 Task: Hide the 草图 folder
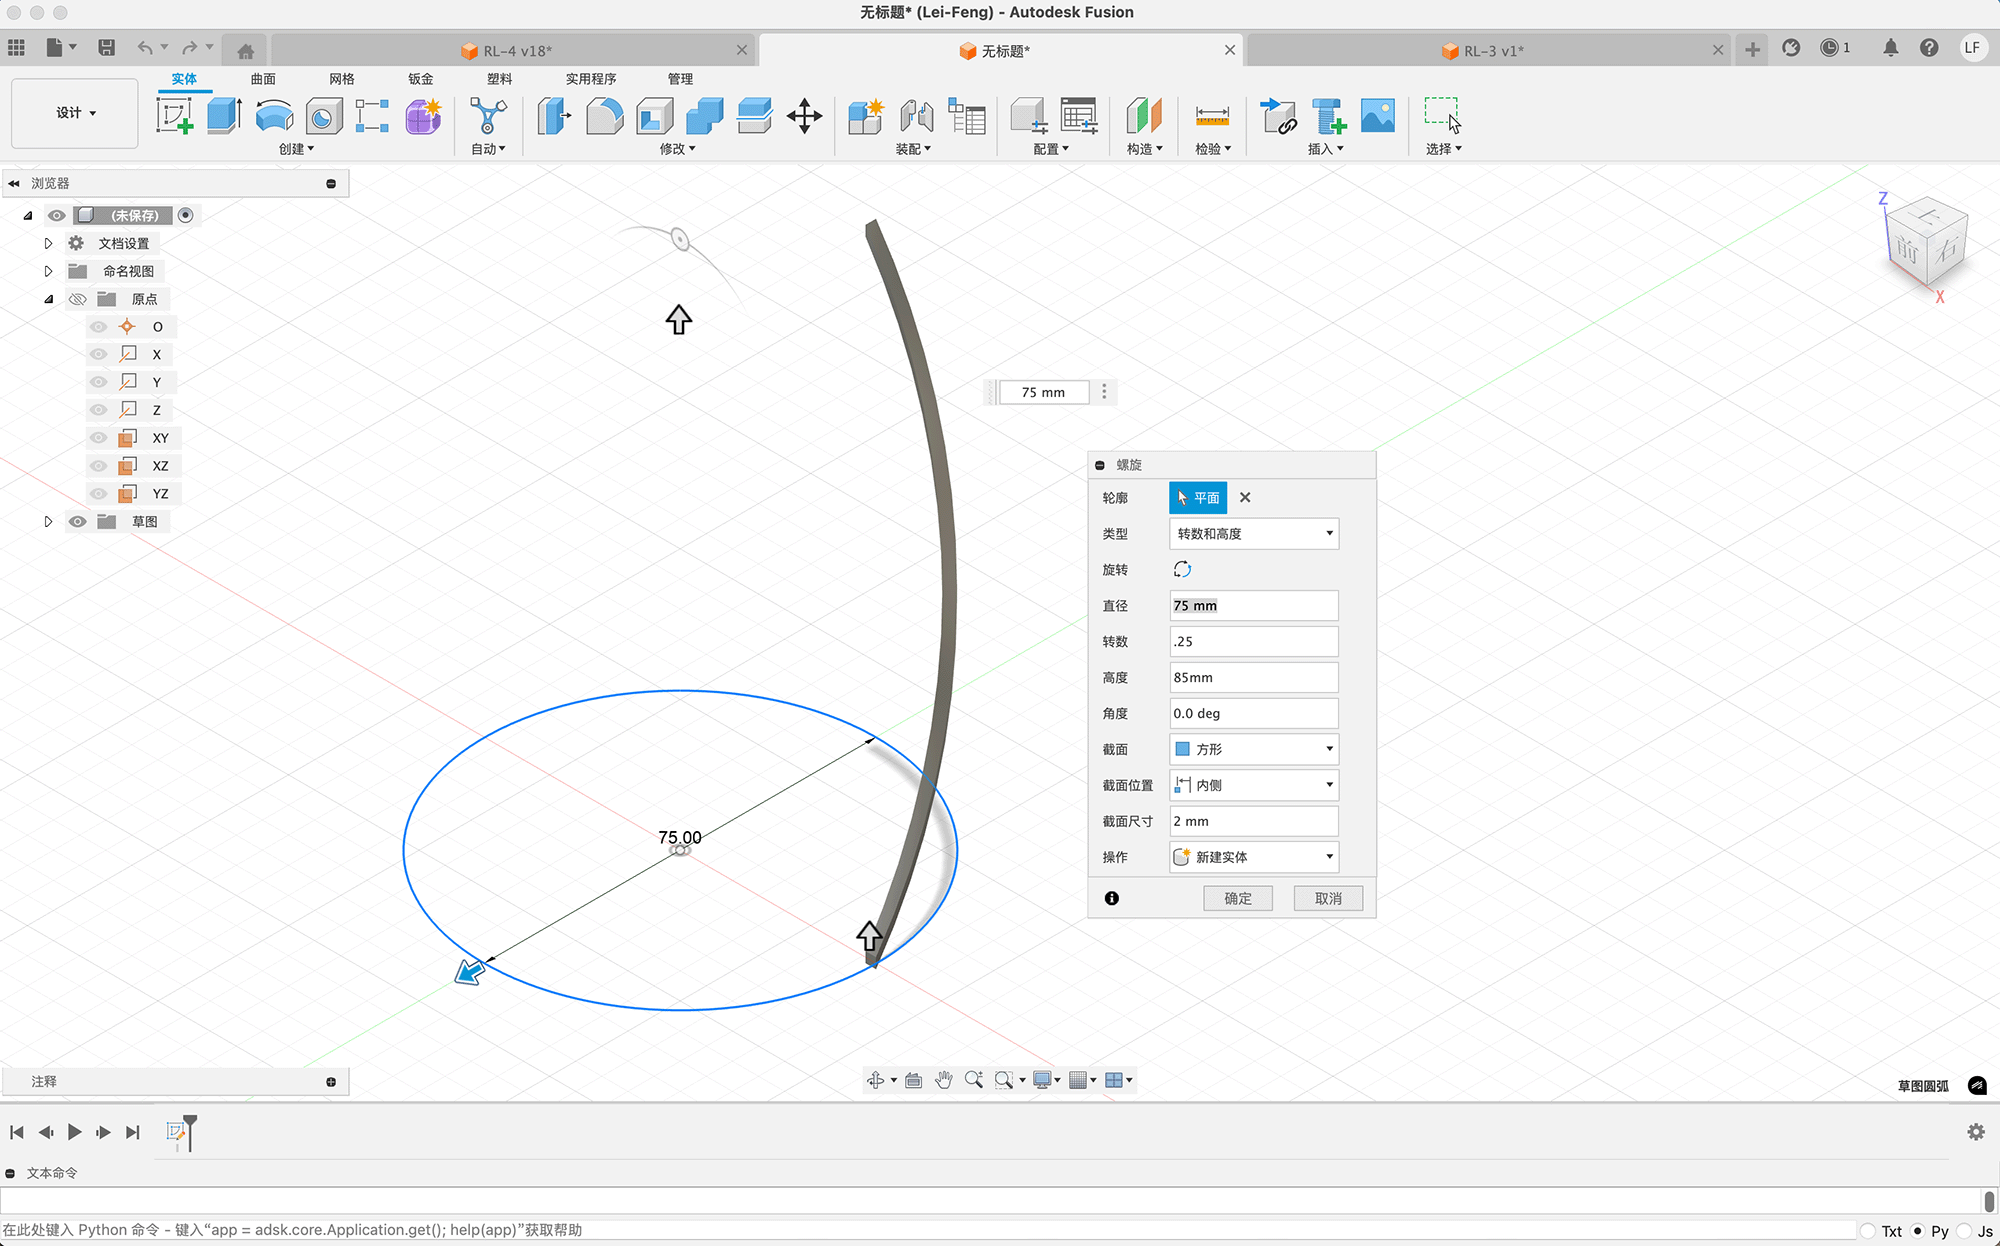point(77,522)
